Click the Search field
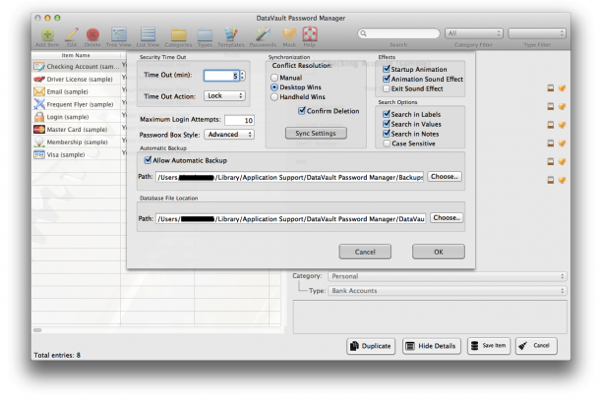Screen dimensions: 600x400 point(399,33)
